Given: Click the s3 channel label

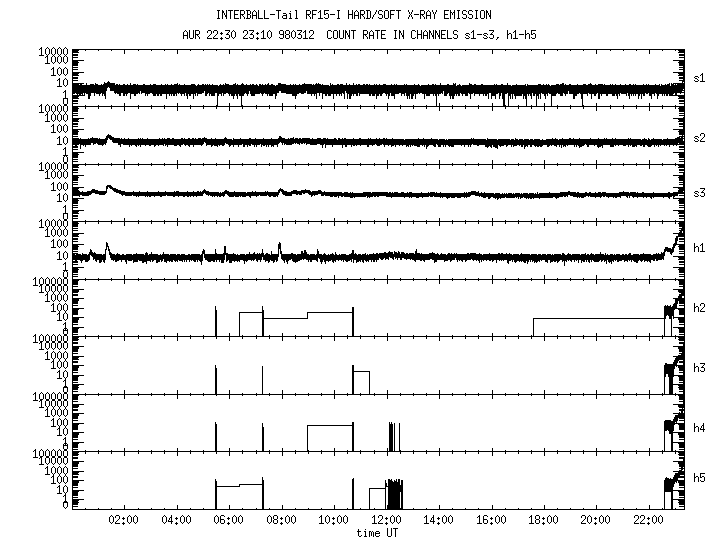Looking at the screenshot, I should (700, 192).
